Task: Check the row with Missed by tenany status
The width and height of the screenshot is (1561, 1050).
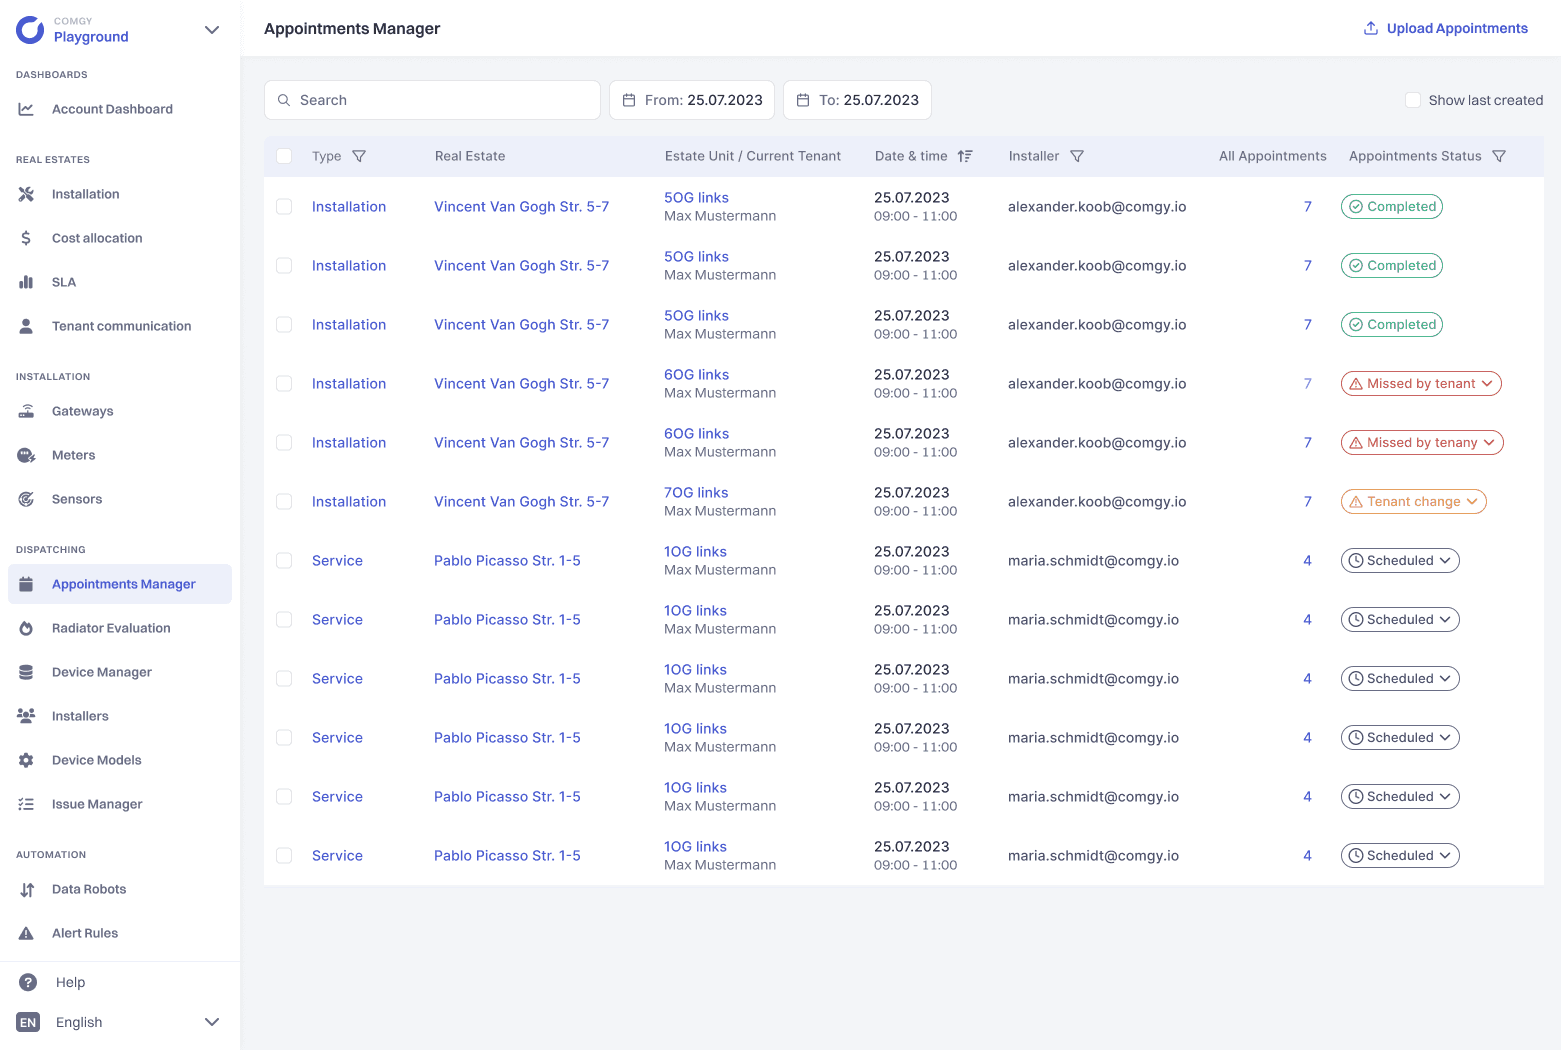Action: [x=284, y=442]
